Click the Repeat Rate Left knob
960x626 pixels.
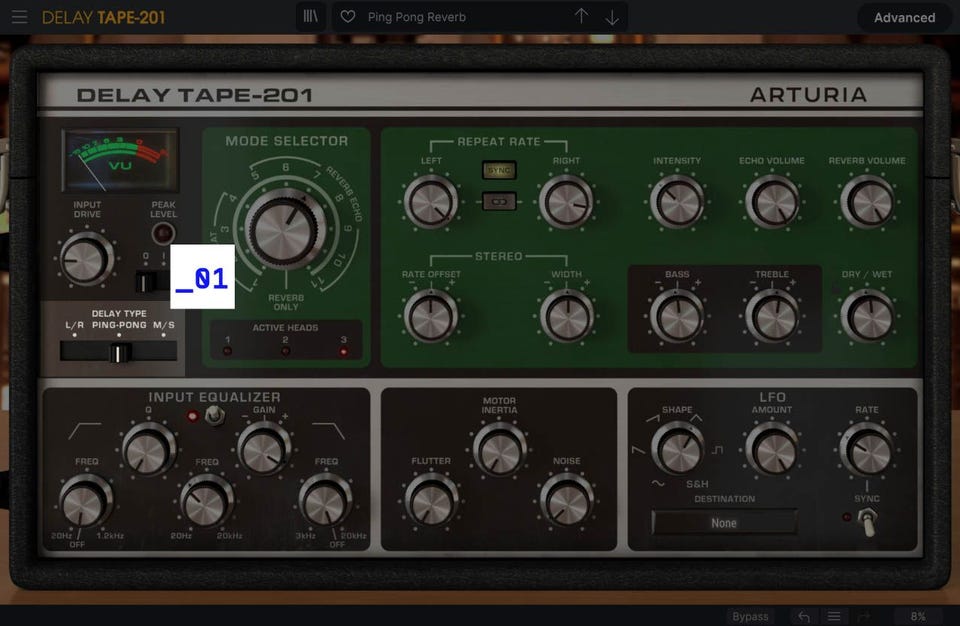431,202
